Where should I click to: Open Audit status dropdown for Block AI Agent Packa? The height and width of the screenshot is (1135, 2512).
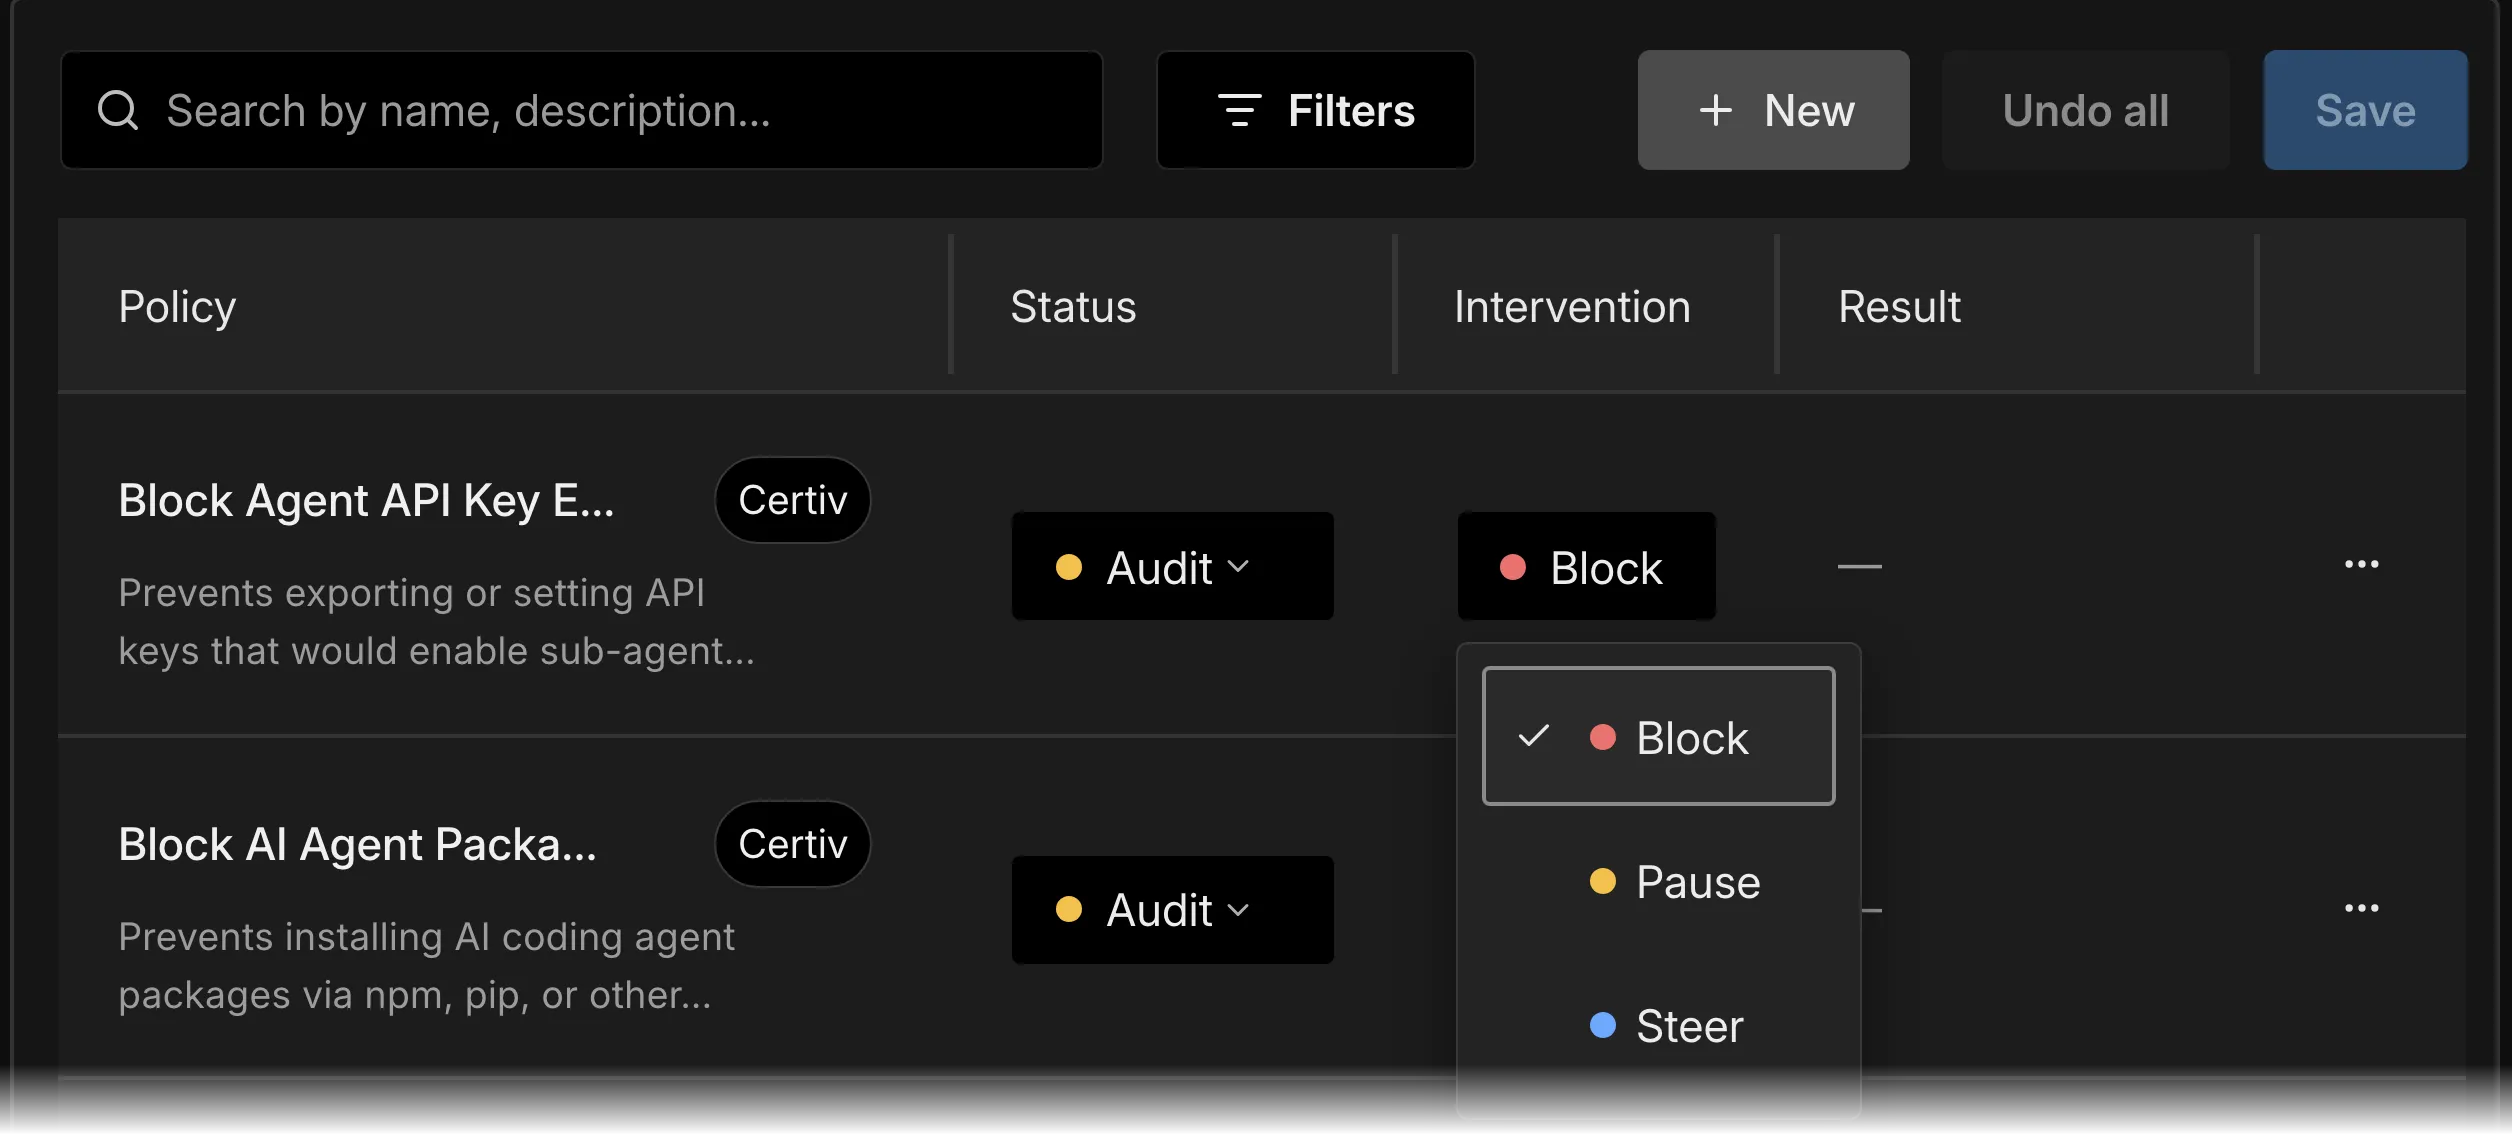(x=1172, y=910)
